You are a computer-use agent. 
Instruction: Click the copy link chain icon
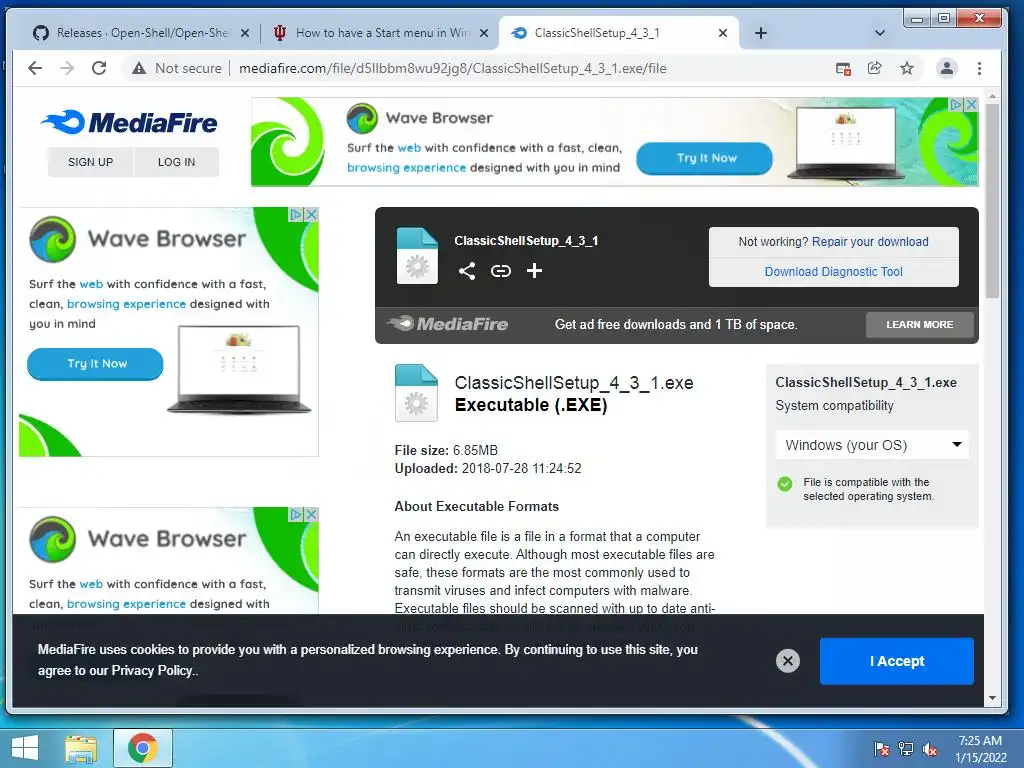pyautogui.click(x=501, y=271)
